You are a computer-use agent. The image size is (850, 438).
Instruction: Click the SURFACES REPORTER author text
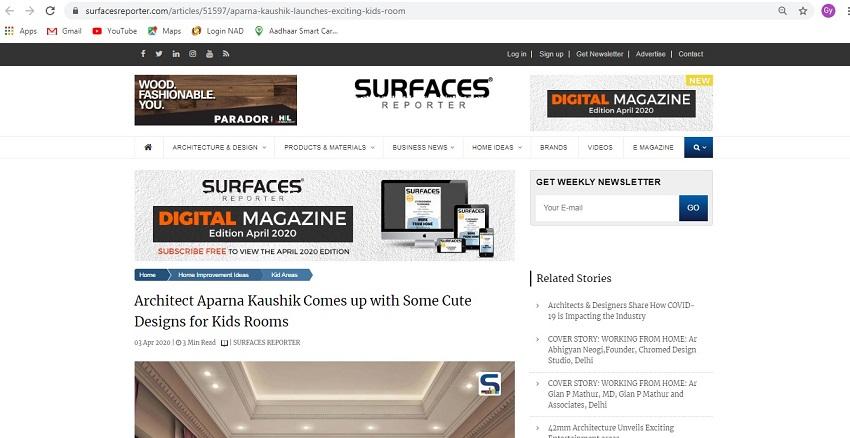(x=267, y=343)
